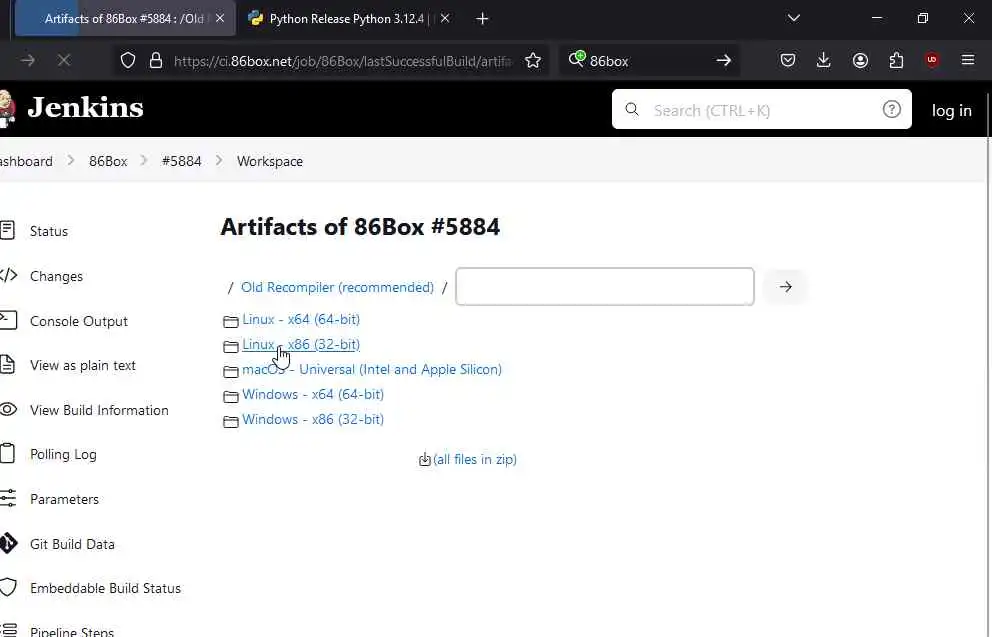Click folder icon beside Linux - x86
This screenshot has height=637, width=992.
[230, 346]
